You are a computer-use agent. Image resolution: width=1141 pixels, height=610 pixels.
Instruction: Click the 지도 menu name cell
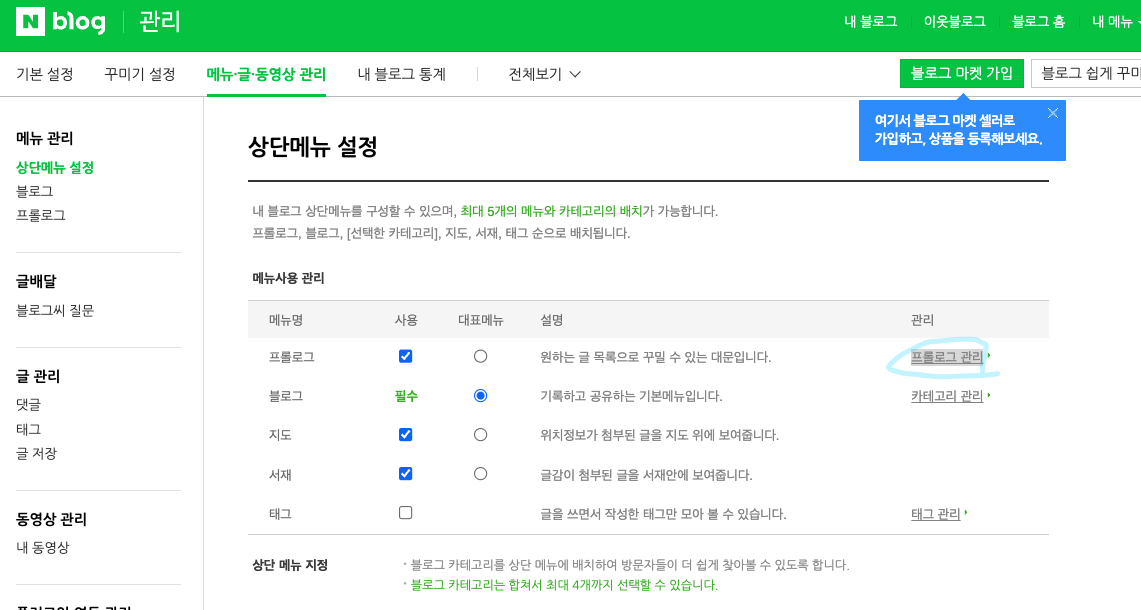point(280,435)
